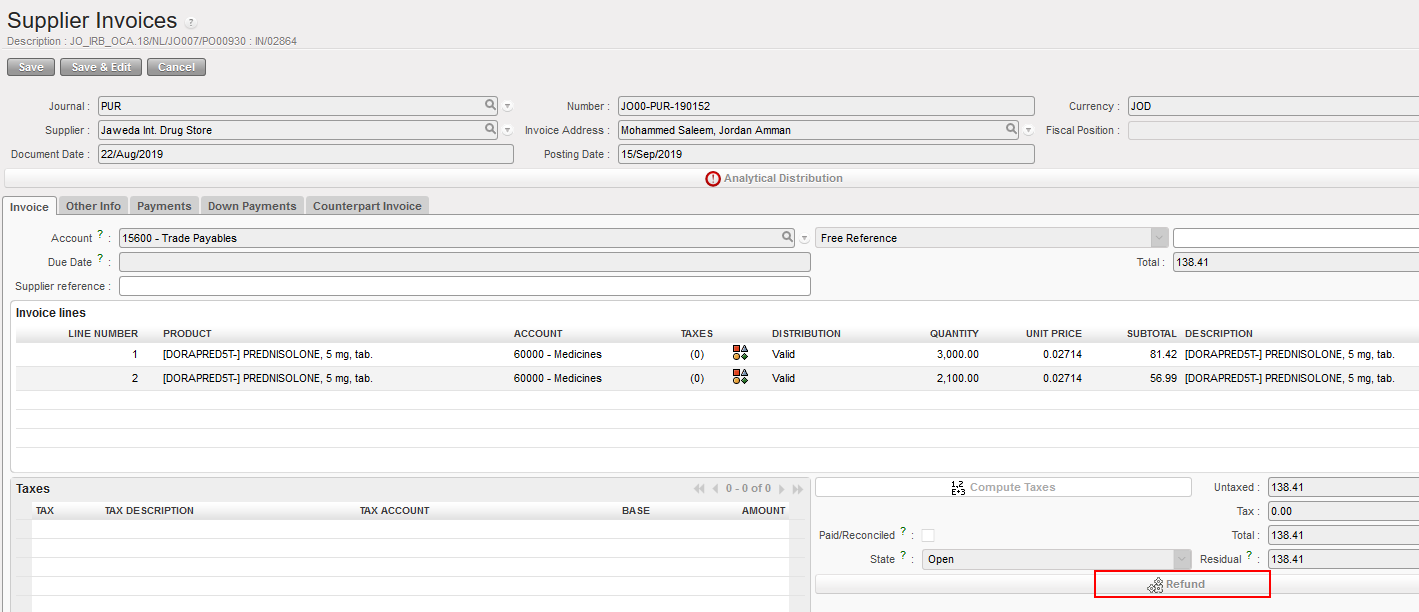Click dropdown arrow beside Journal field

tap(508, 106)
